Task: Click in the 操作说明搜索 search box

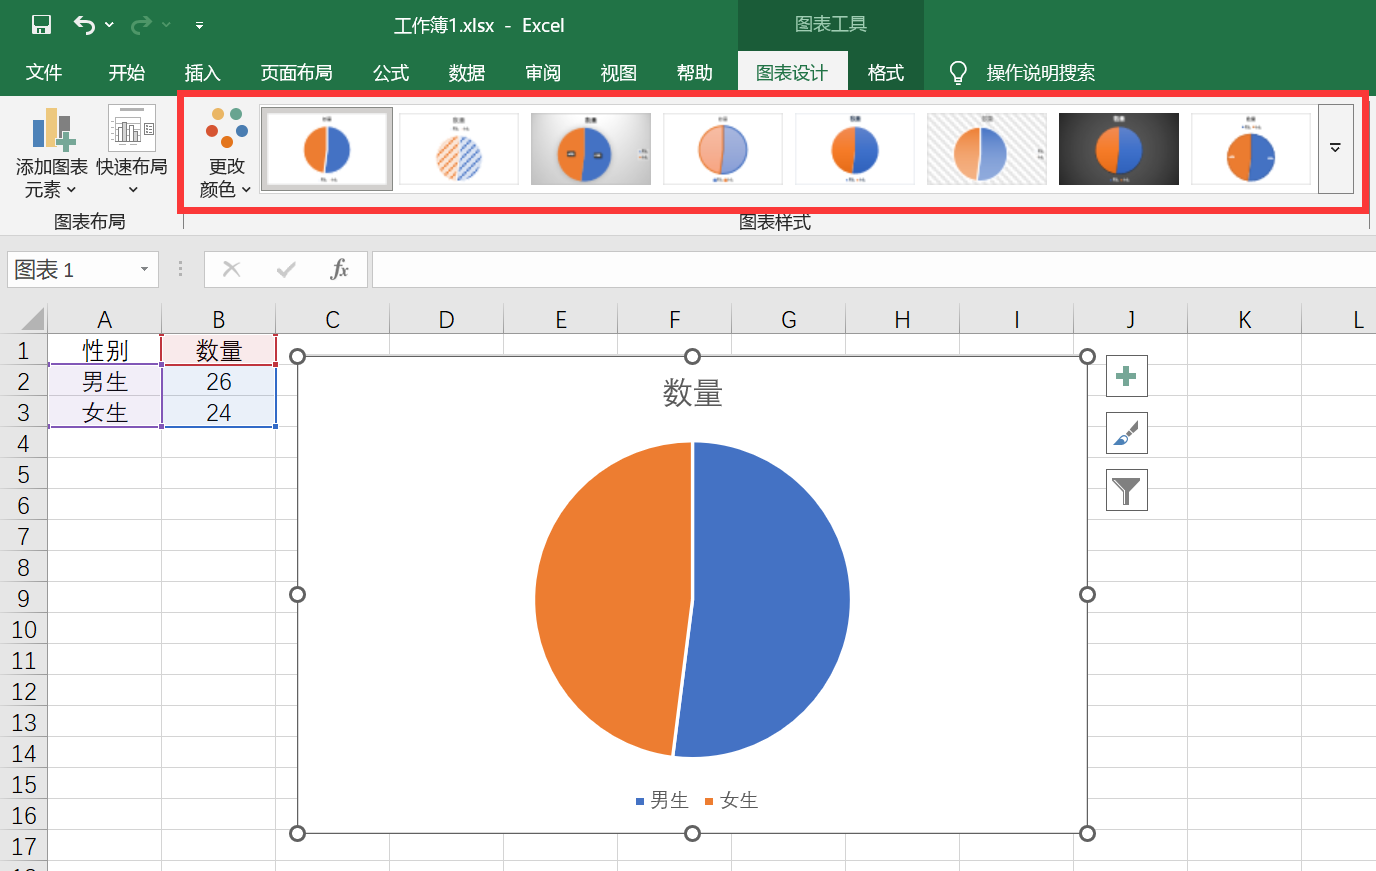Action: click(1040, 73)
